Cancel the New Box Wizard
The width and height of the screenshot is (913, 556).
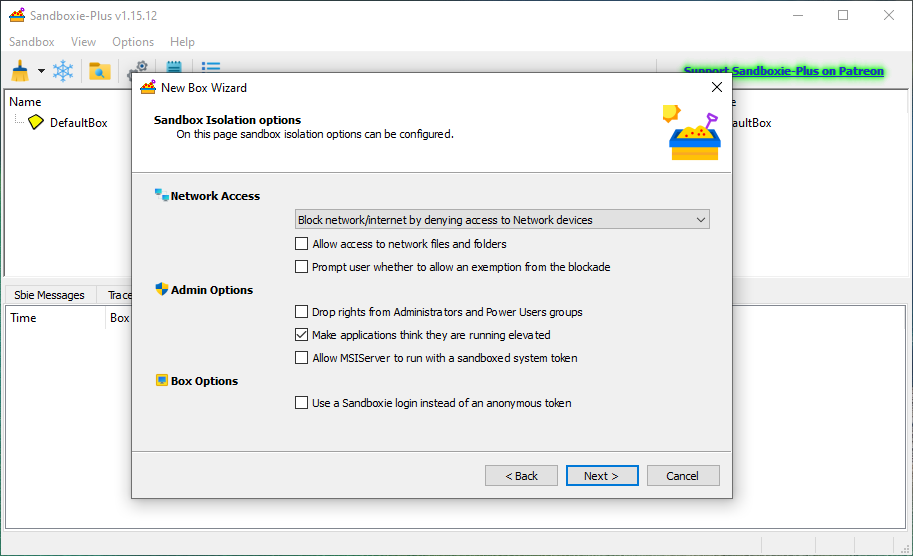click(683, 476)
